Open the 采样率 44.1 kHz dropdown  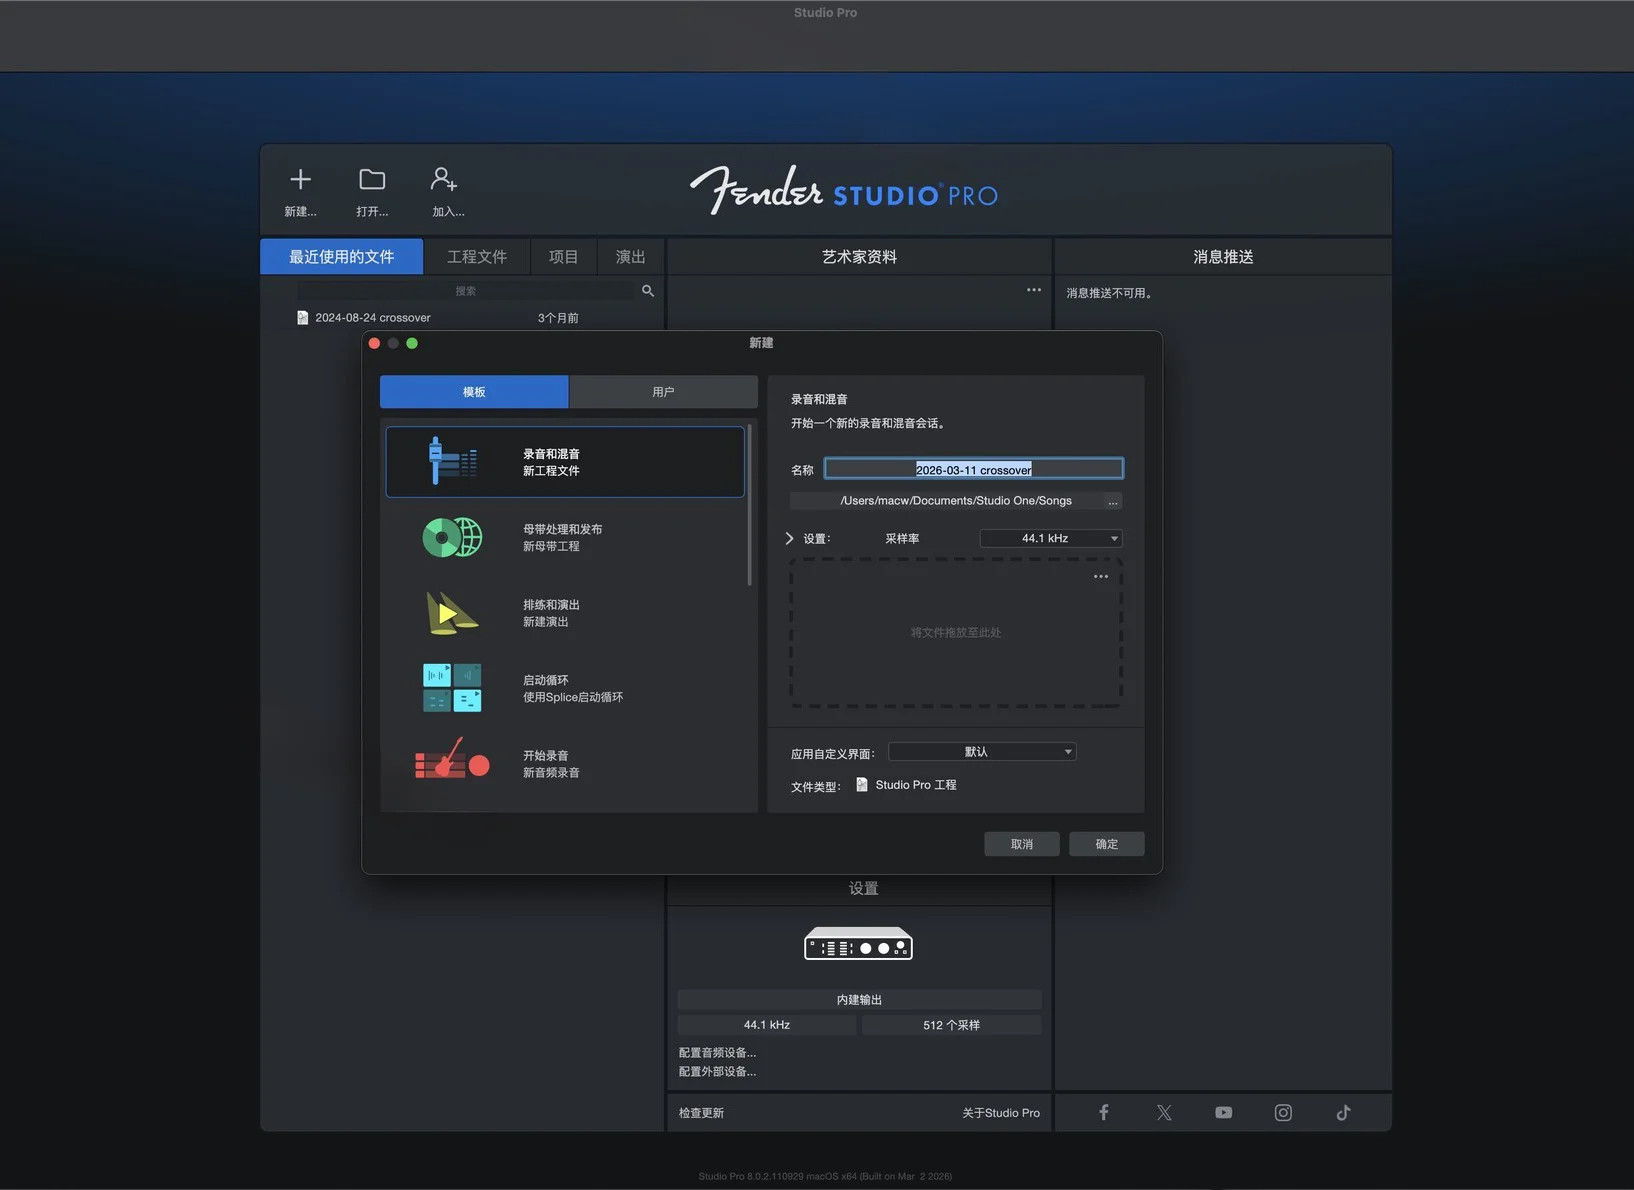coord(1050,538)
